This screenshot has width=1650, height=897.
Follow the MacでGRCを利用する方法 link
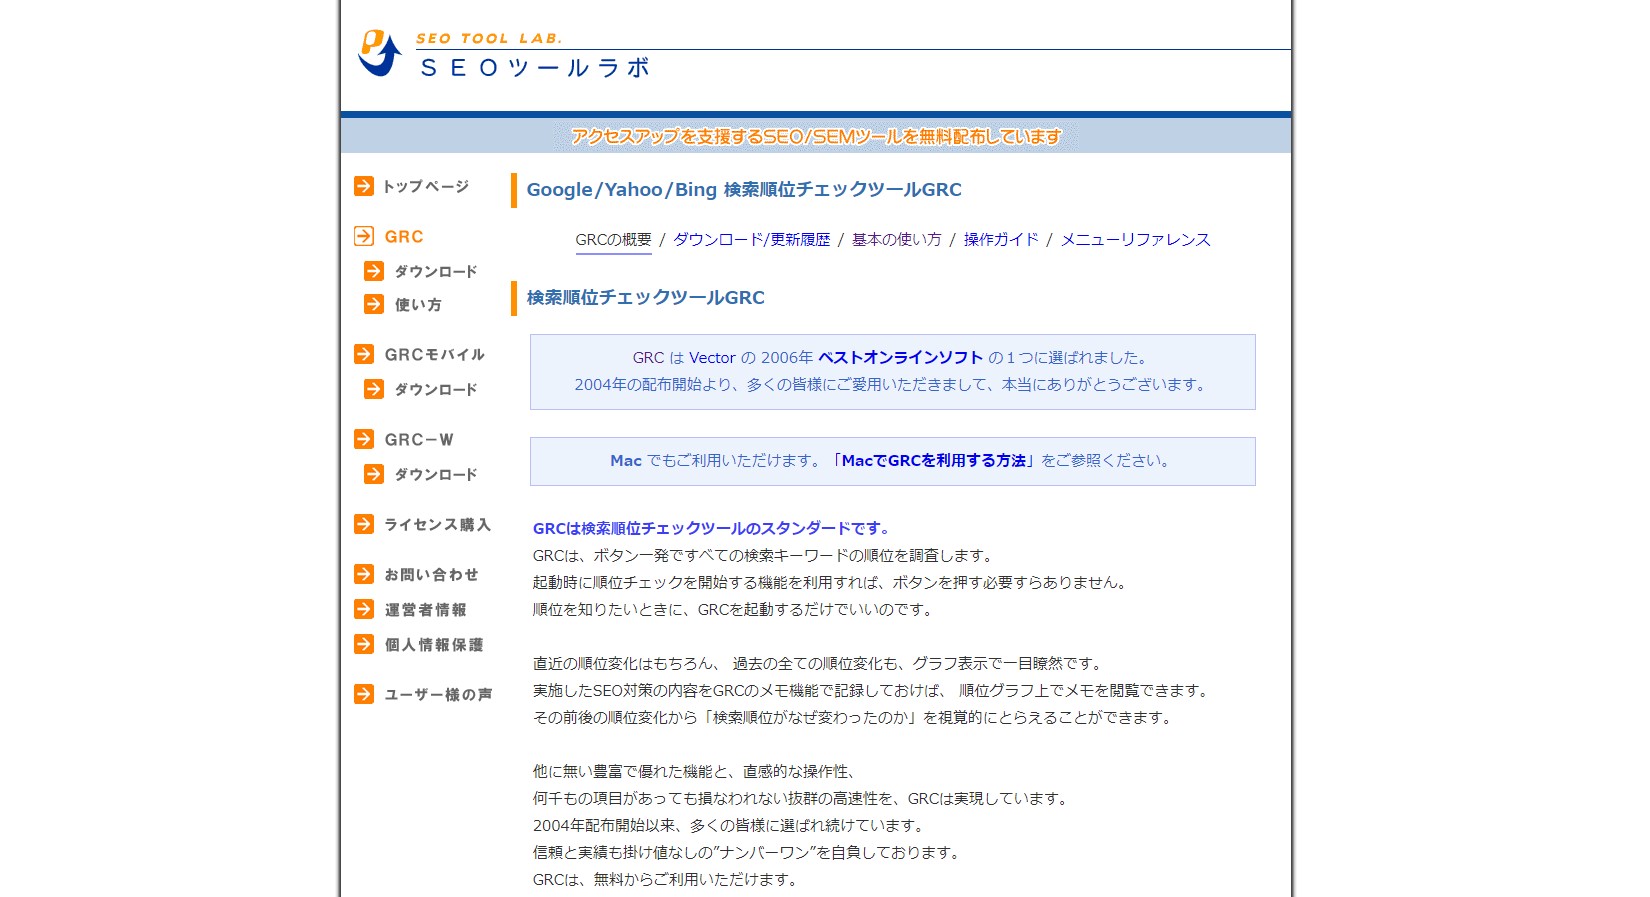click(934, 461)
